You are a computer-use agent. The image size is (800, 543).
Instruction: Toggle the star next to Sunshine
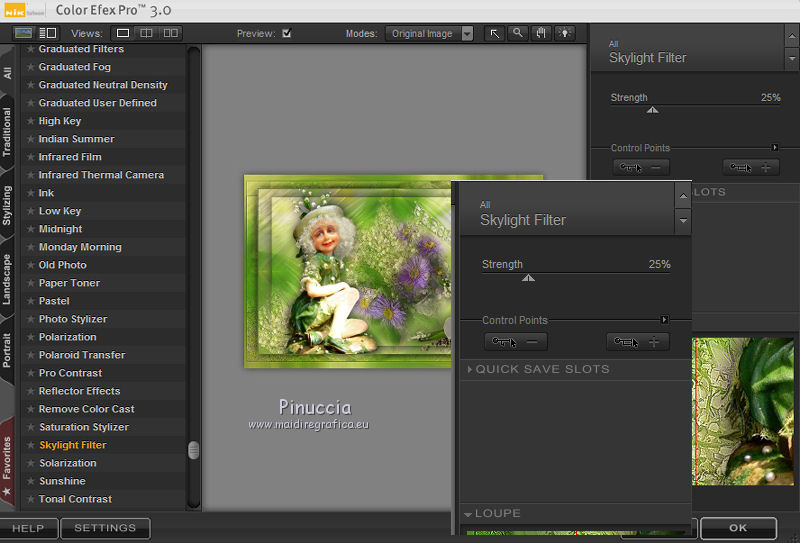31,481
